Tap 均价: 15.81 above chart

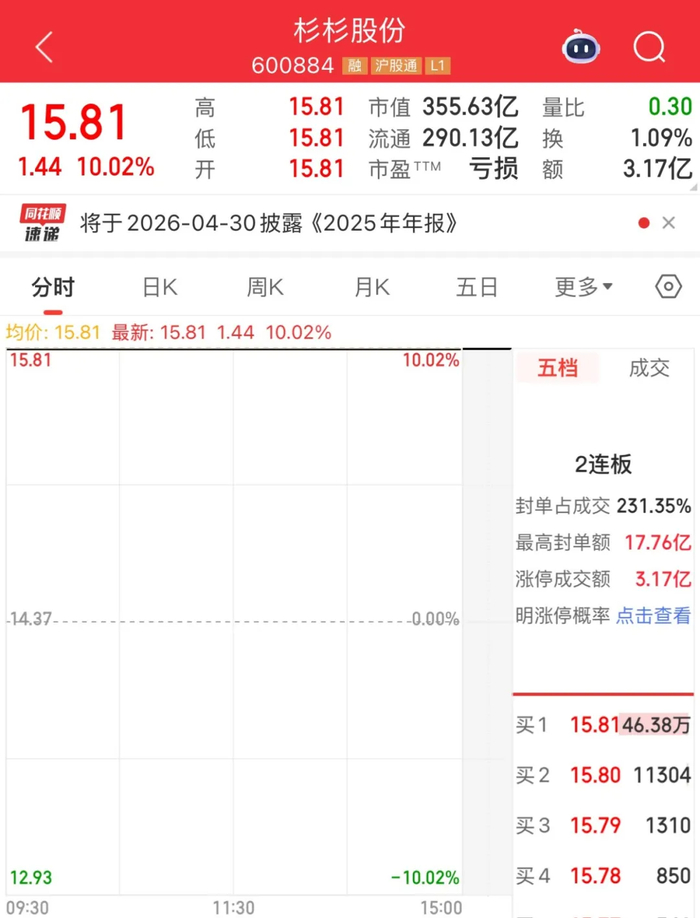53,333
